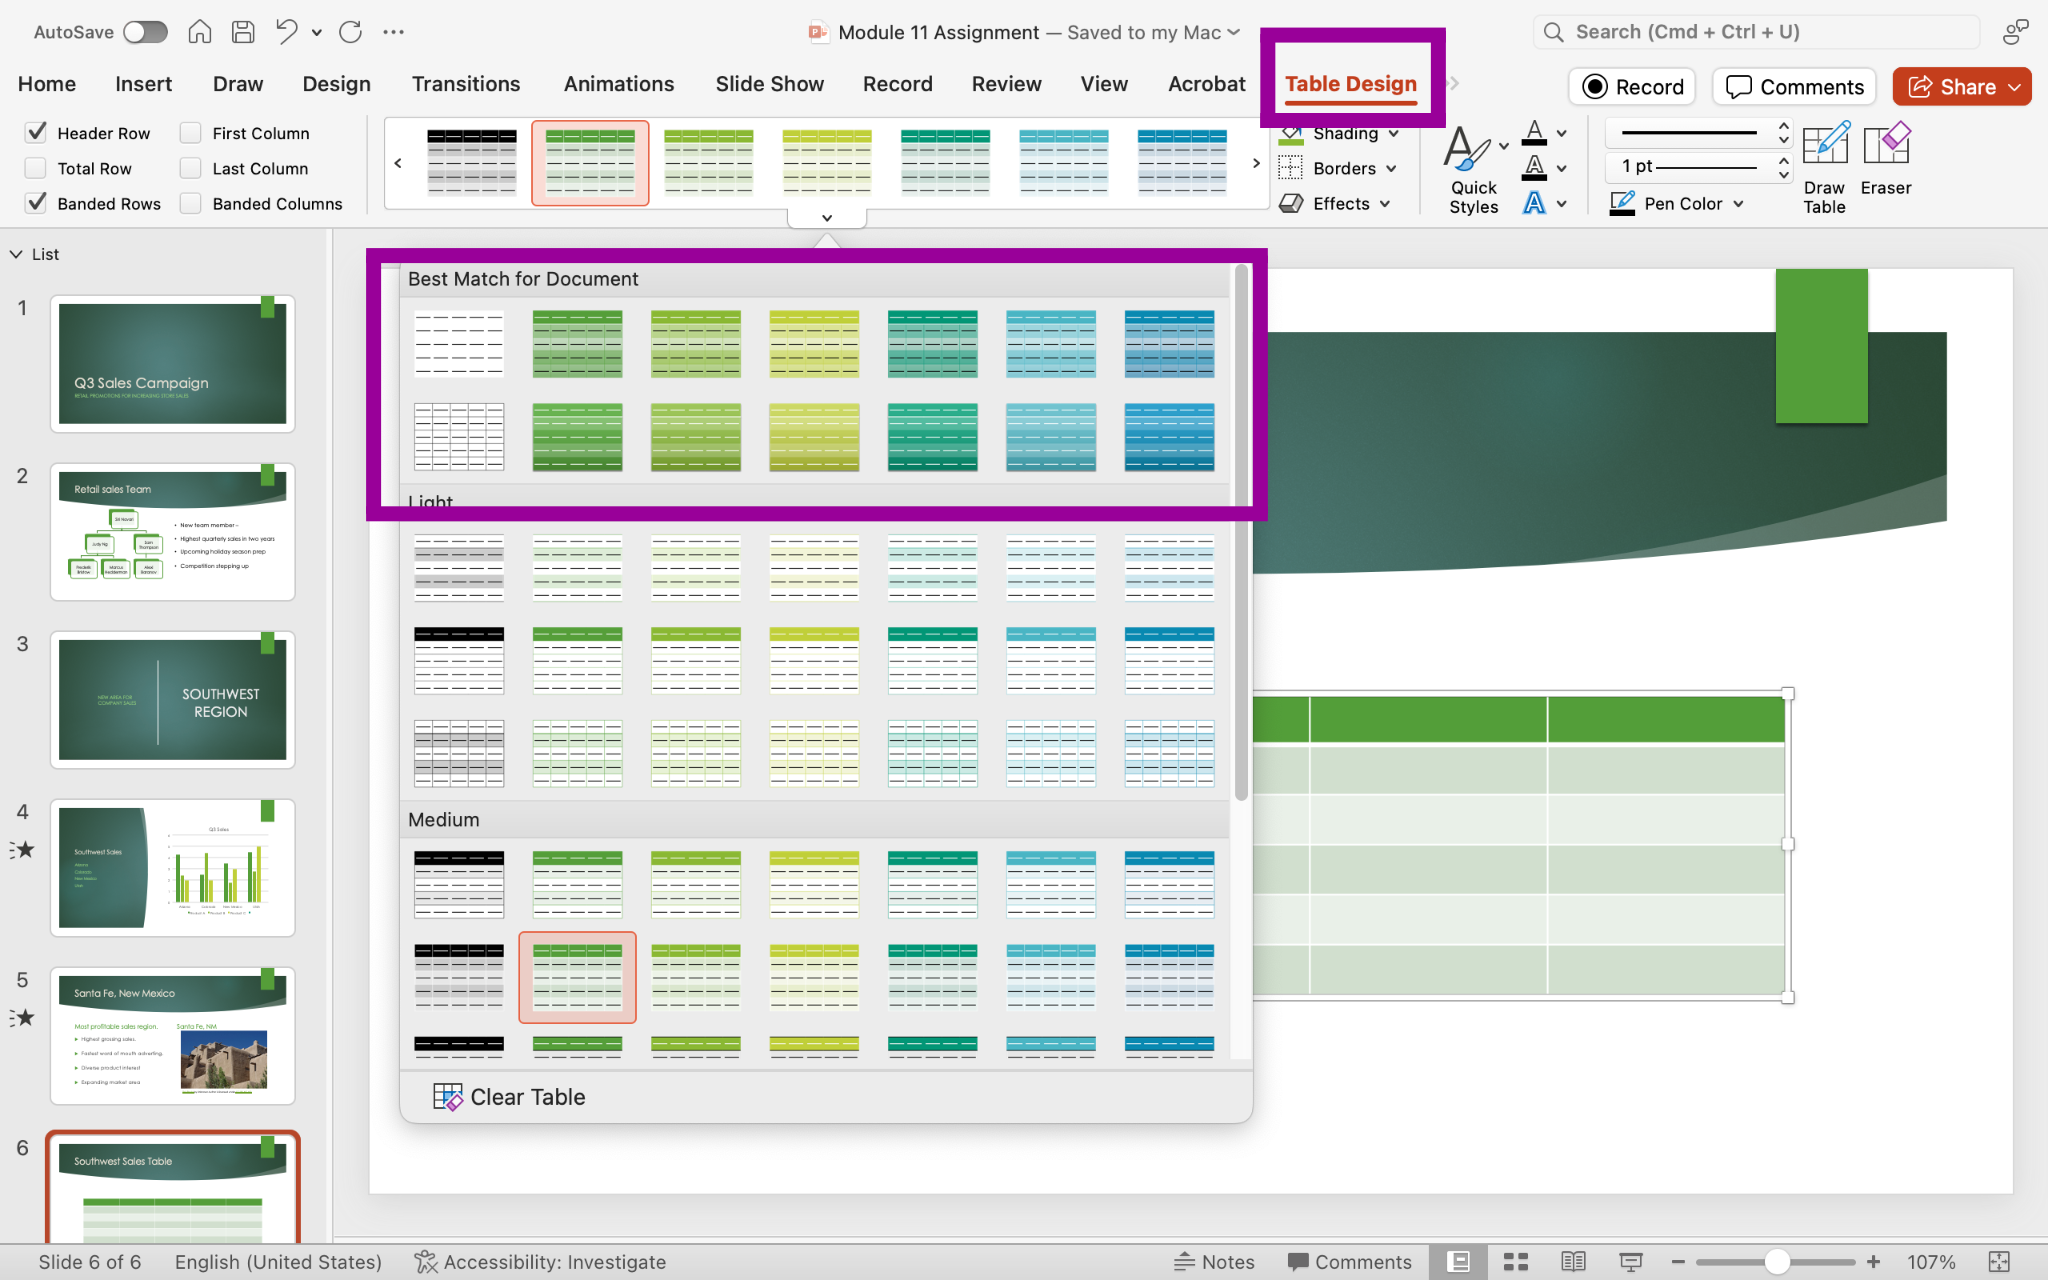Open the Undo history dropdown arrow
Screen dimensions: 2048x1280
[x=317, y=32]
